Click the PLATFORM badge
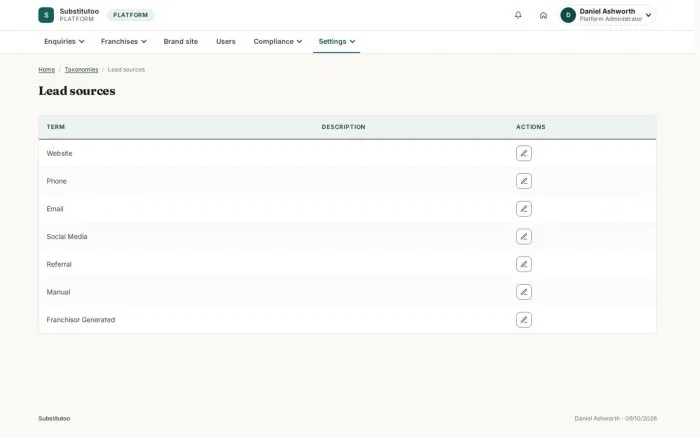The height and width of the screenshot is (438, 700). tap(130, 15)
